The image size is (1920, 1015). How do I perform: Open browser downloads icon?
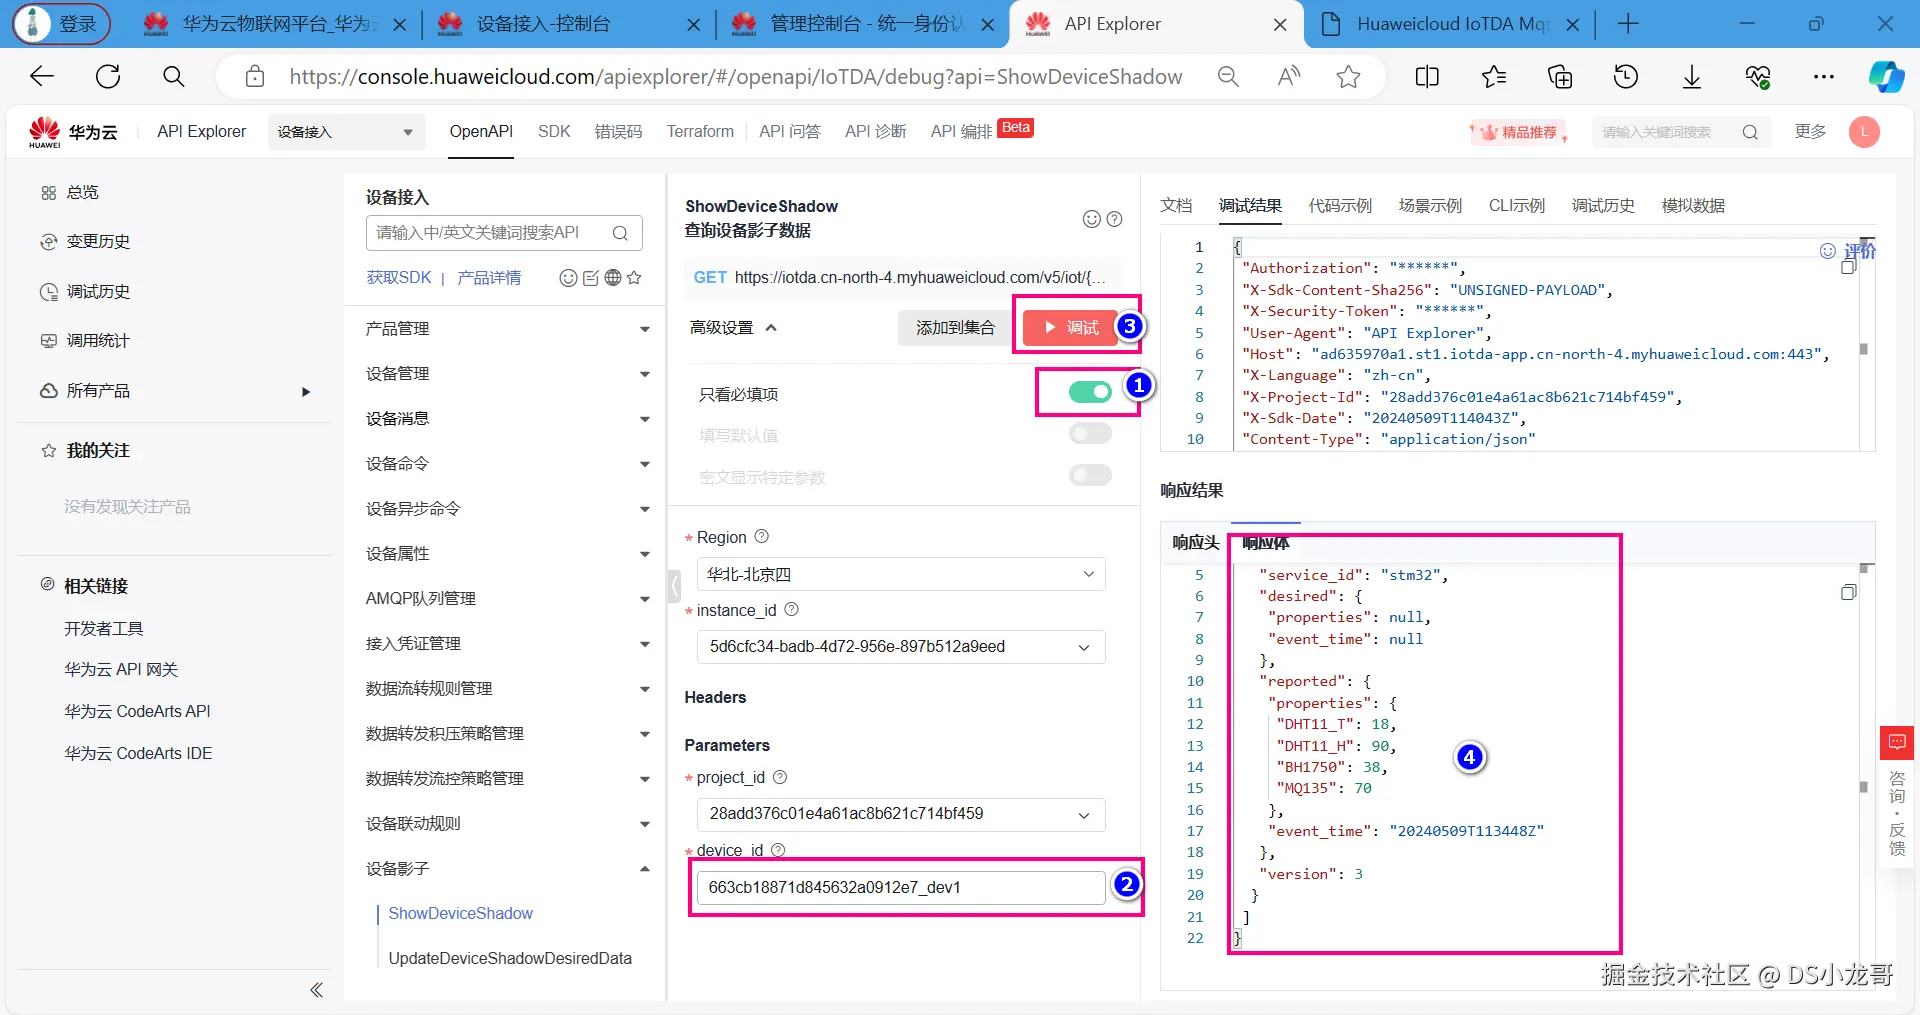[1692, 77]
